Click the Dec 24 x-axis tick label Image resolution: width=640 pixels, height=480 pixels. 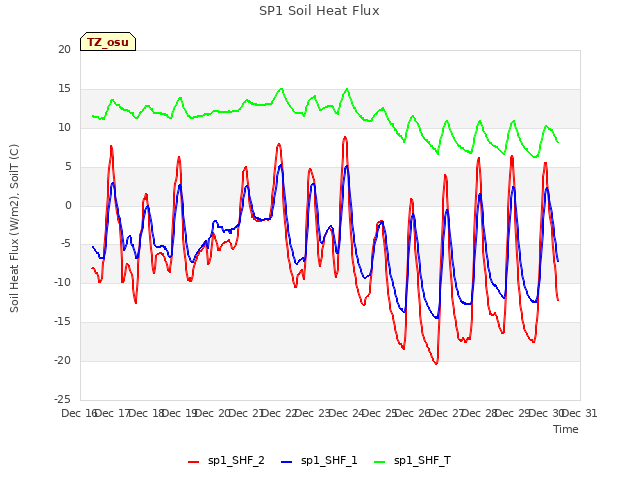(x=346, y=413)
